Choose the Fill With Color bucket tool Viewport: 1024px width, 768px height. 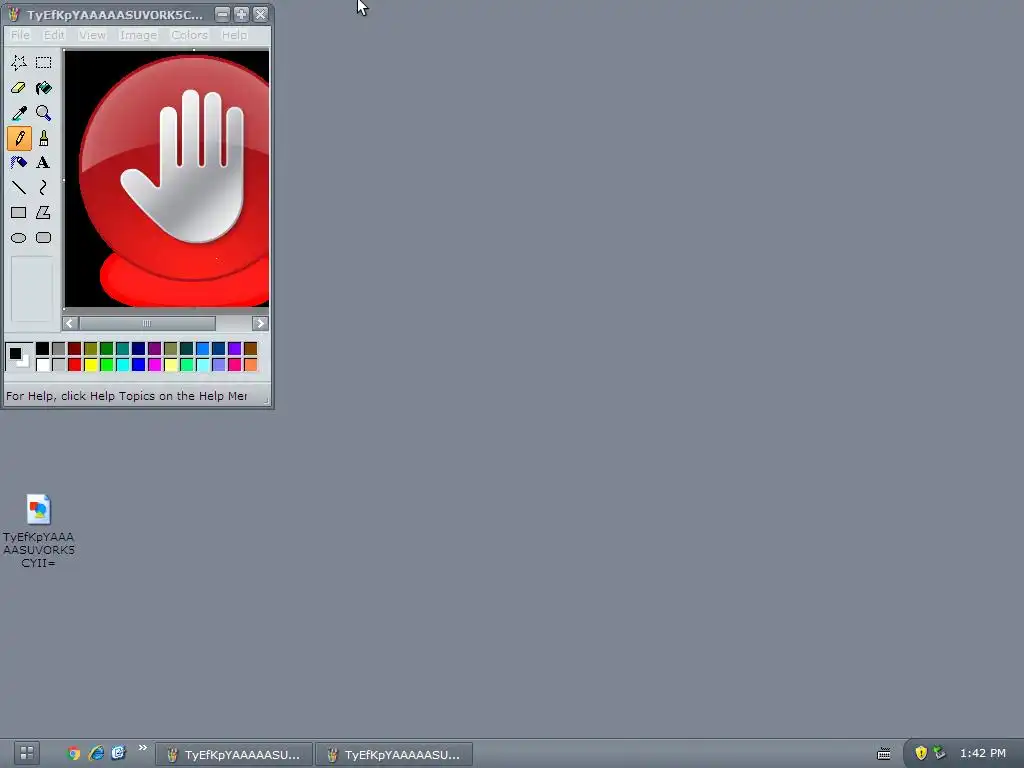44,88
